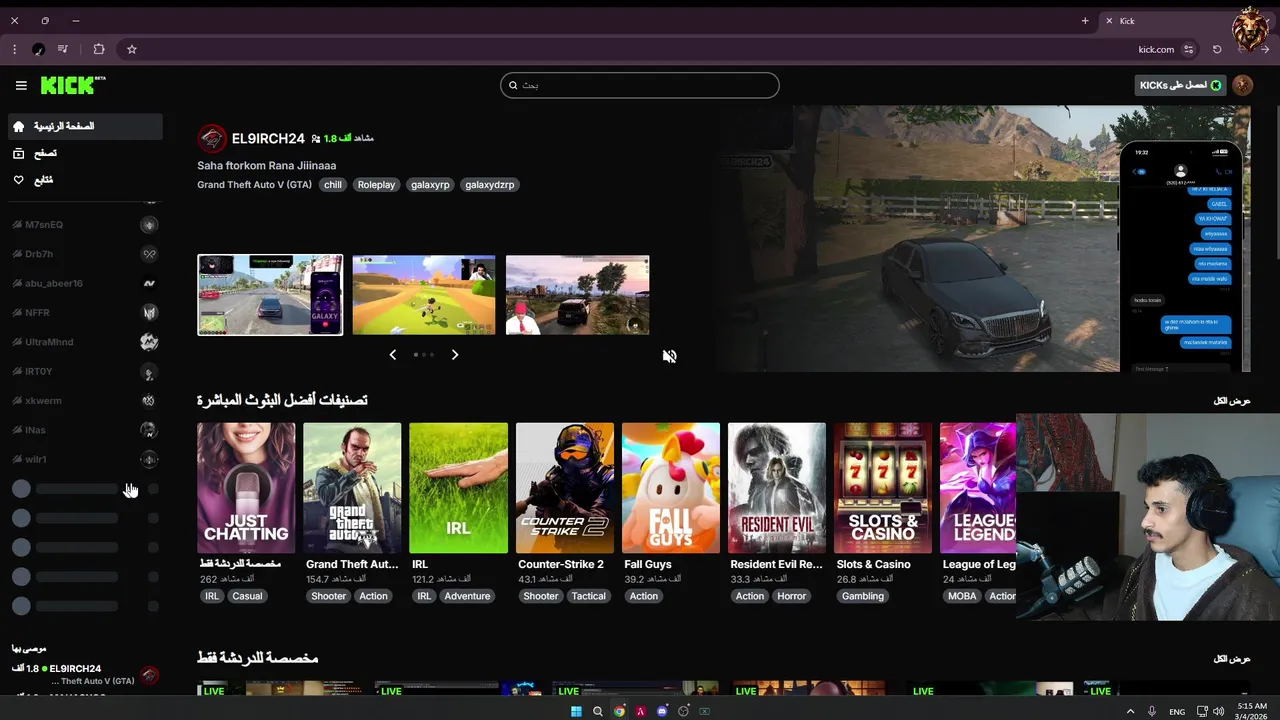This screenshot has height=720, width=1280.
Task: Select the galaxyrp tag
Action: click(x=430, y=185)
